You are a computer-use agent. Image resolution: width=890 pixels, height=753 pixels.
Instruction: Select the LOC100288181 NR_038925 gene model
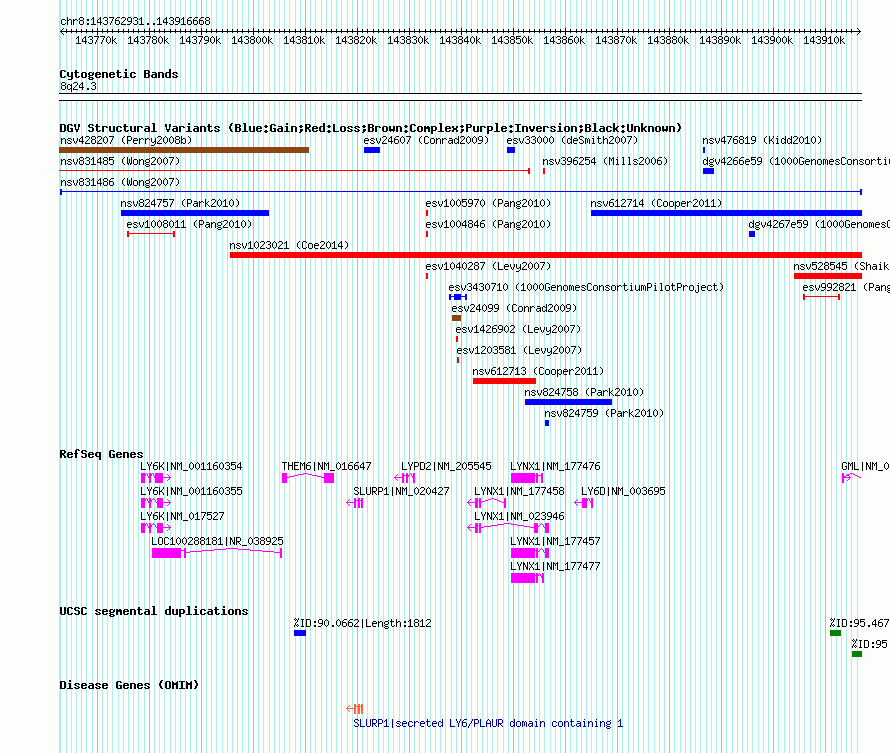point(217,553)
